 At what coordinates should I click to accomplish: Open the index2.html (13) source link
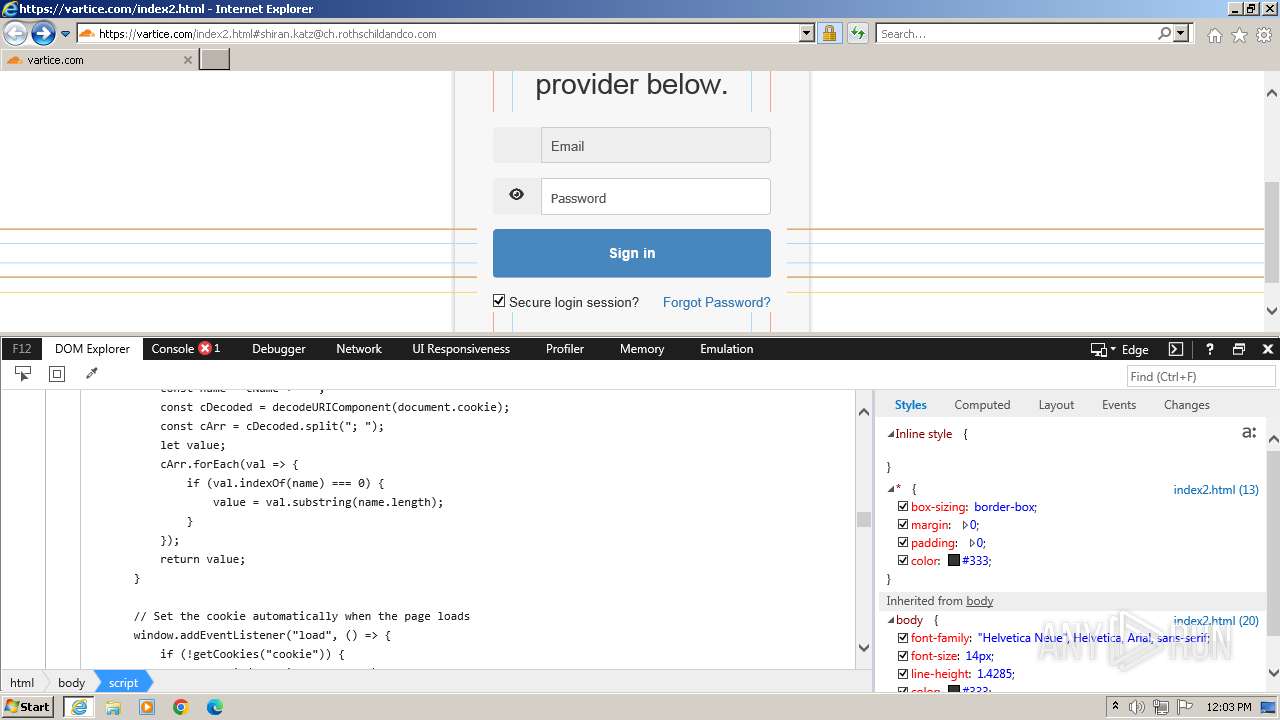[x=1216, y=490]
